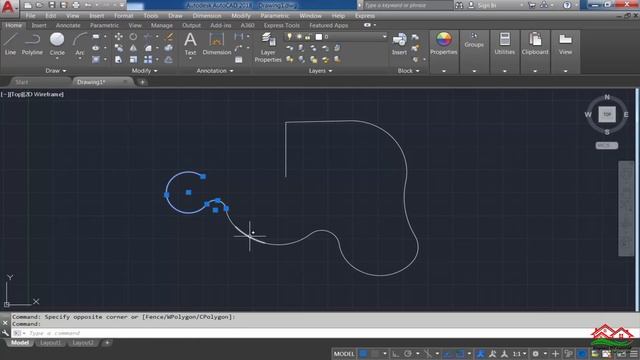
Task: Open the Dimension menu in menu bar
Action: 207,16
